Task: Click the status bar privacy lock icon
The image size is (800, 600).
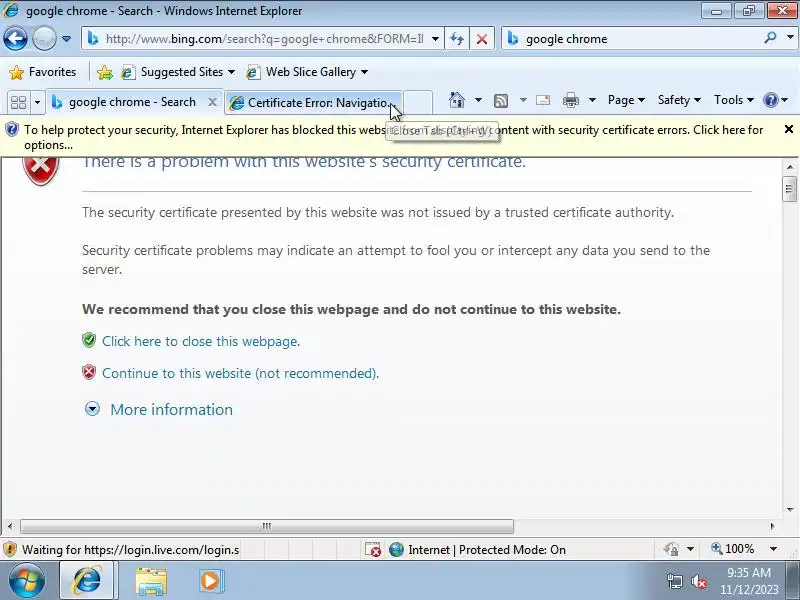Action: click(x=671, y=549)
